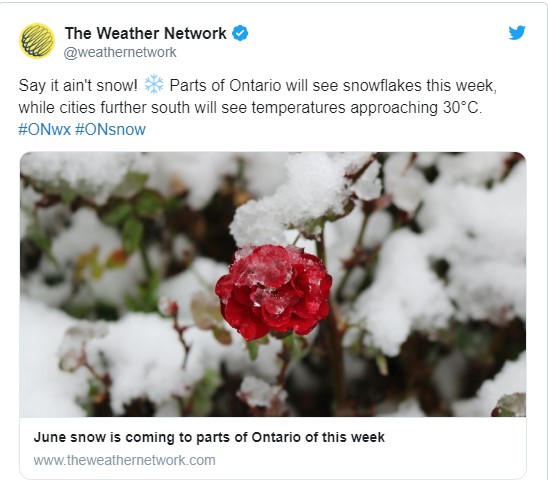Visit the @weathernetwork handle
Screen dimensions: 548x480
120,52
